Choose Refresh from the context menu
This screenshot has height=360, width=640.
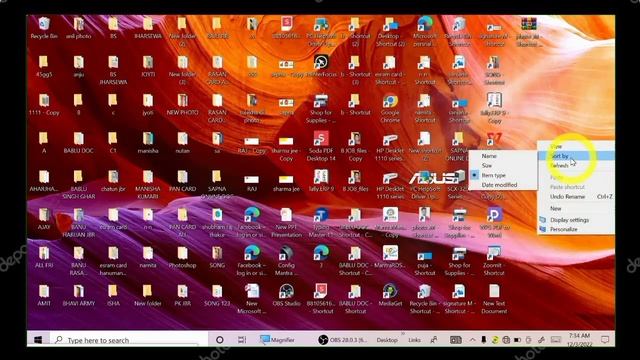[x=576, y=165]
